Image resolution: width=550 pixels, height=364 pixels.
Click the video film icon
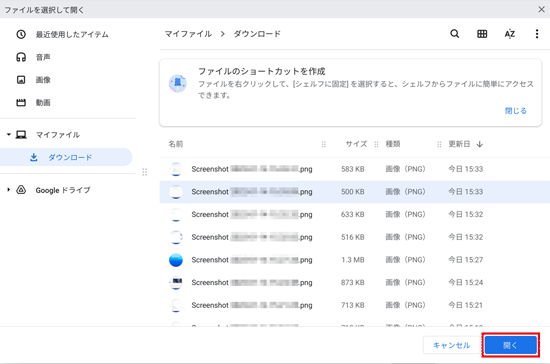tap(21, 102)
